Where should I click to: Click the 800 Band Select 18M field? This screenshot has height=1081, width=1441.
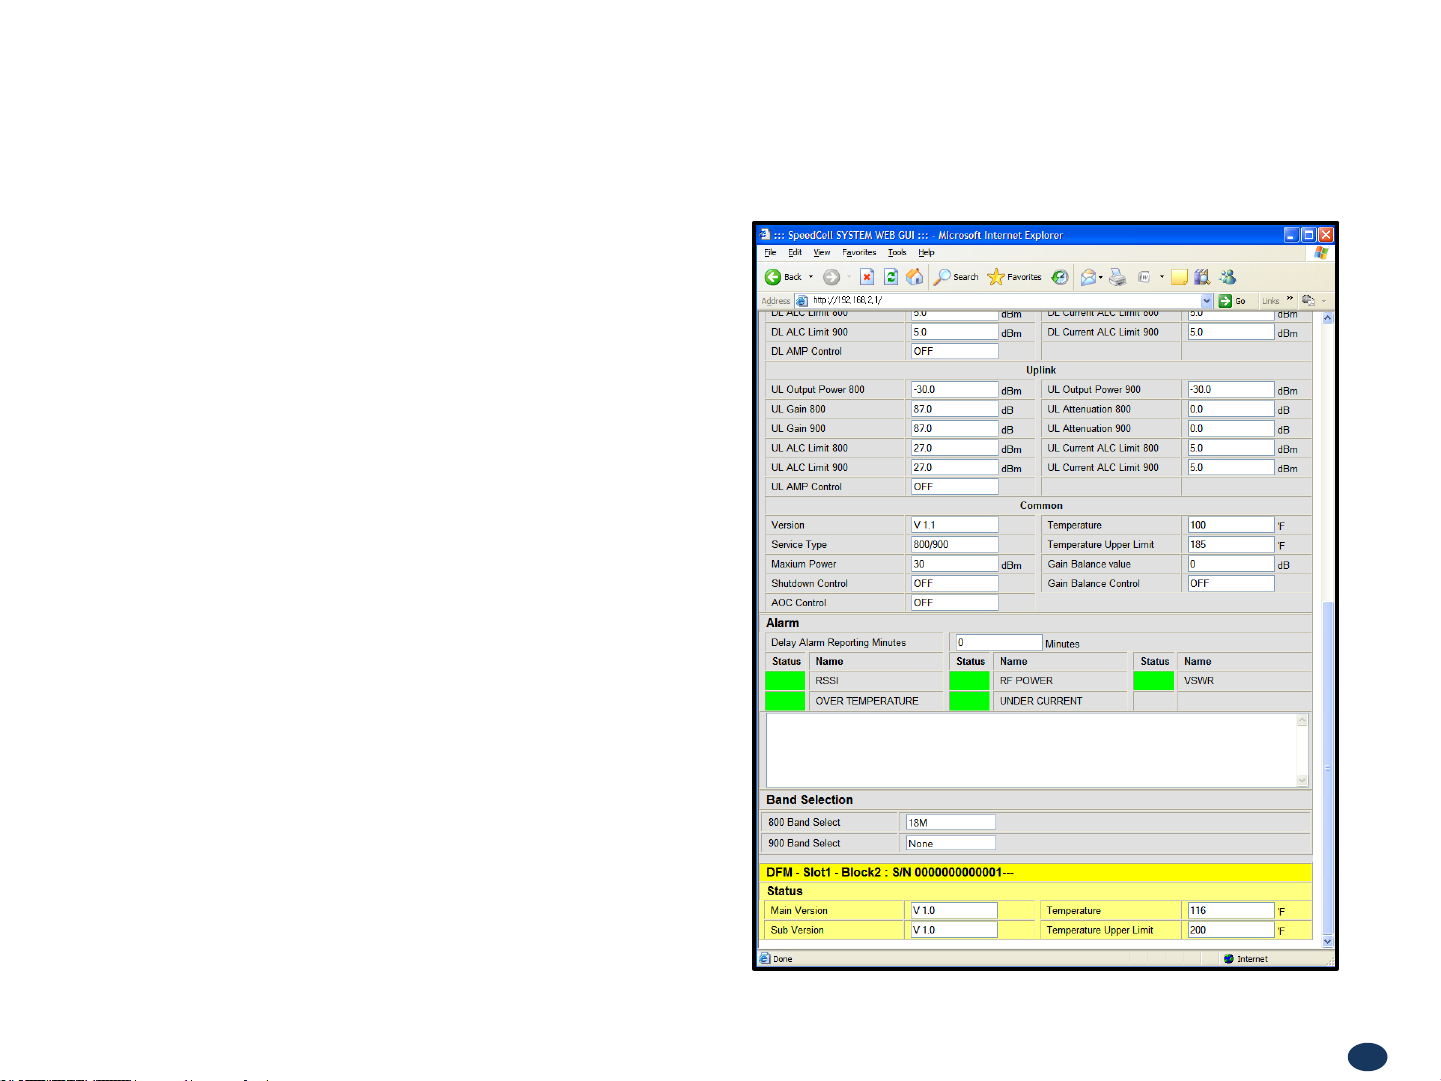pos(951,822)
